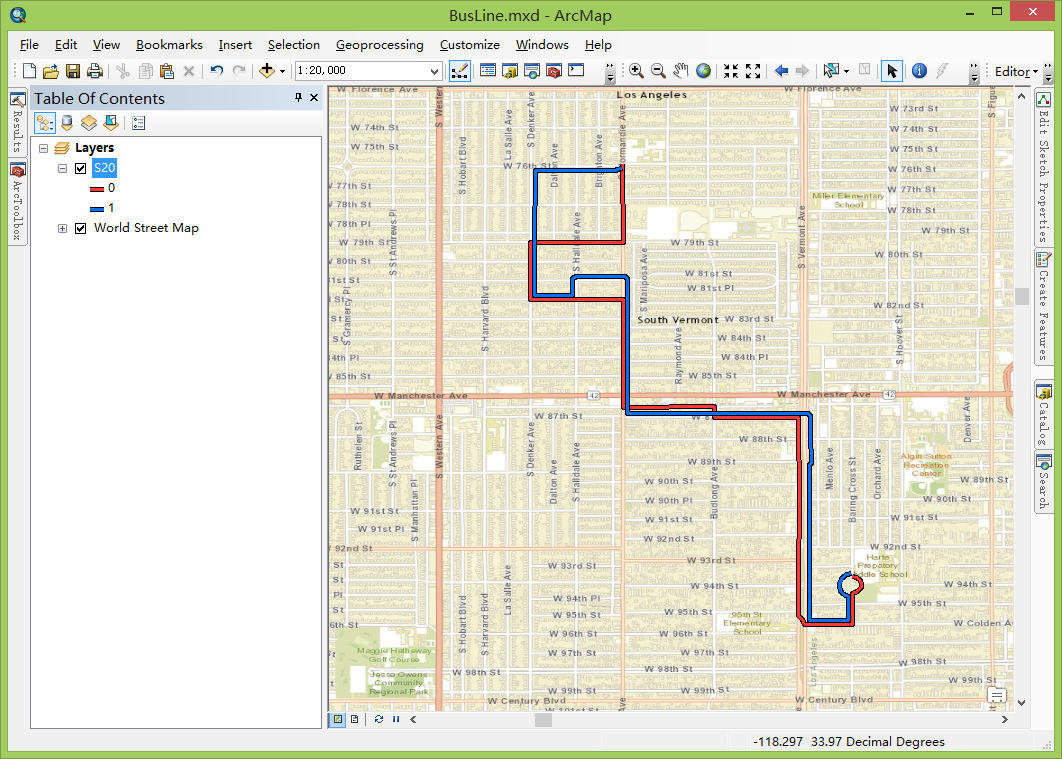Open the Insert menu

pos(235,45)
